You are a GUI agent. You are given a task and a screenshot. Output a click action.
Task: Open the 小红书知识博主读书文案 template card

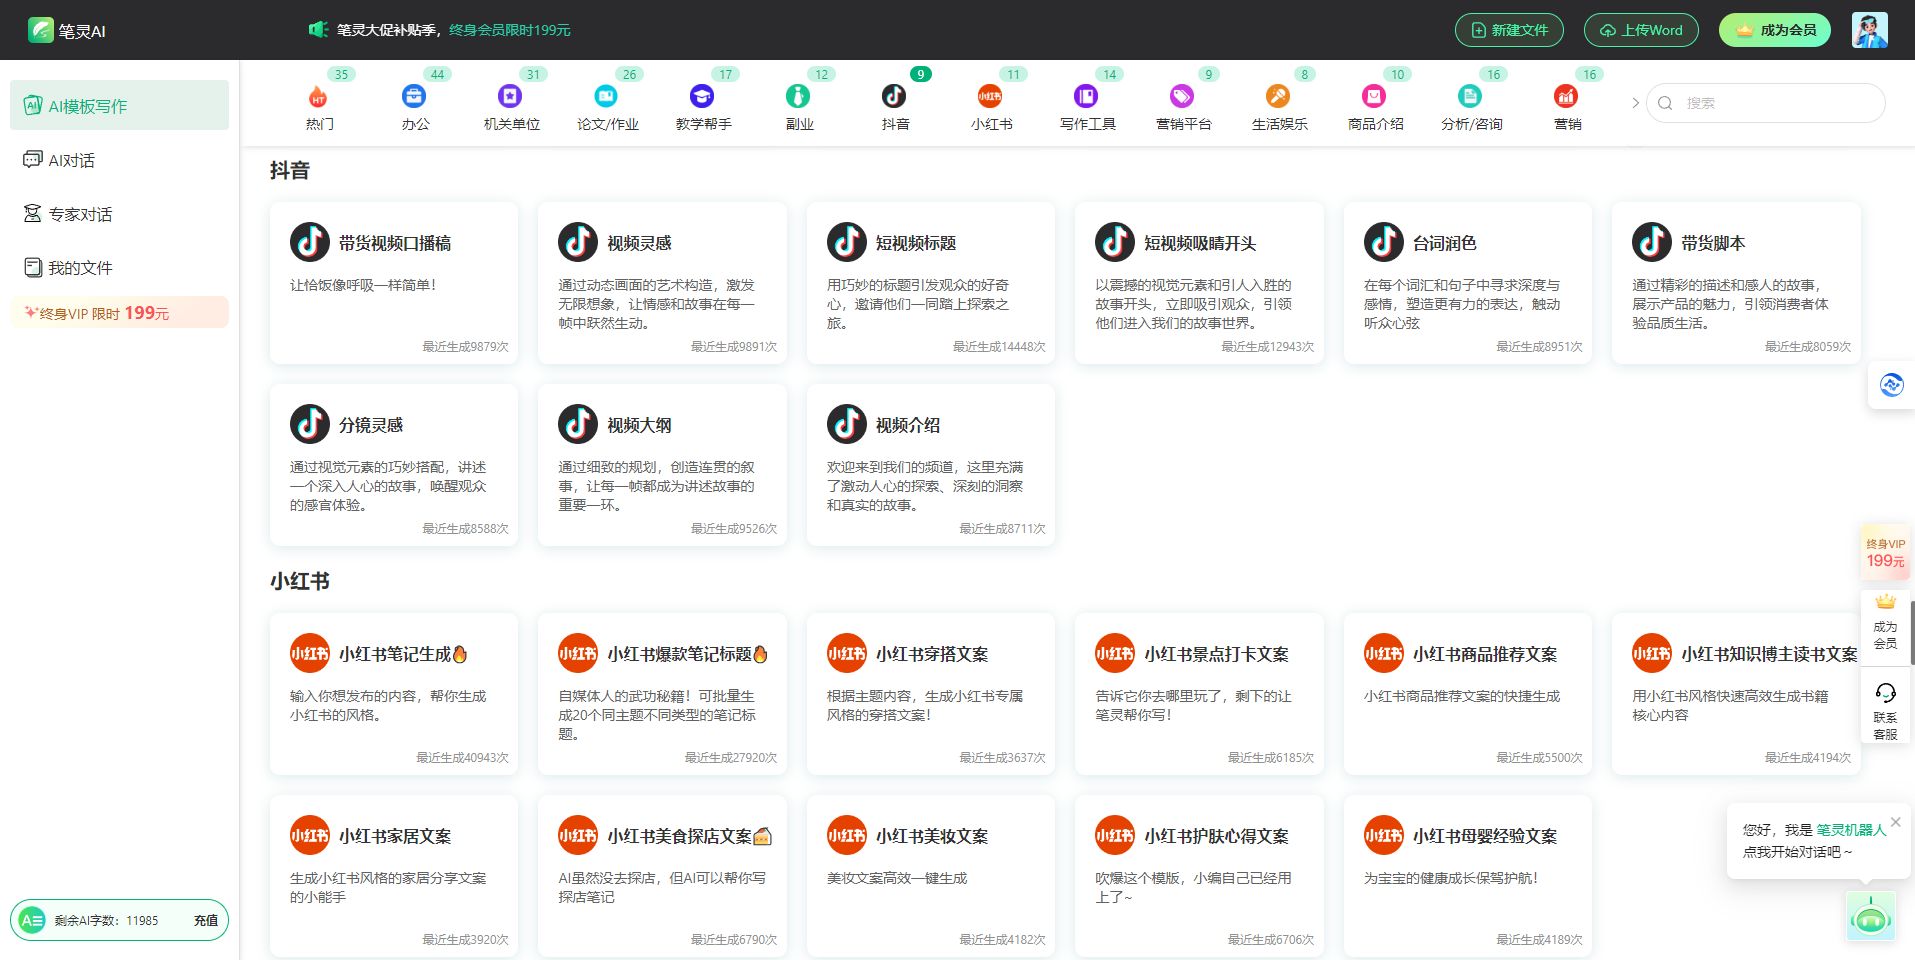[1736, 693]
